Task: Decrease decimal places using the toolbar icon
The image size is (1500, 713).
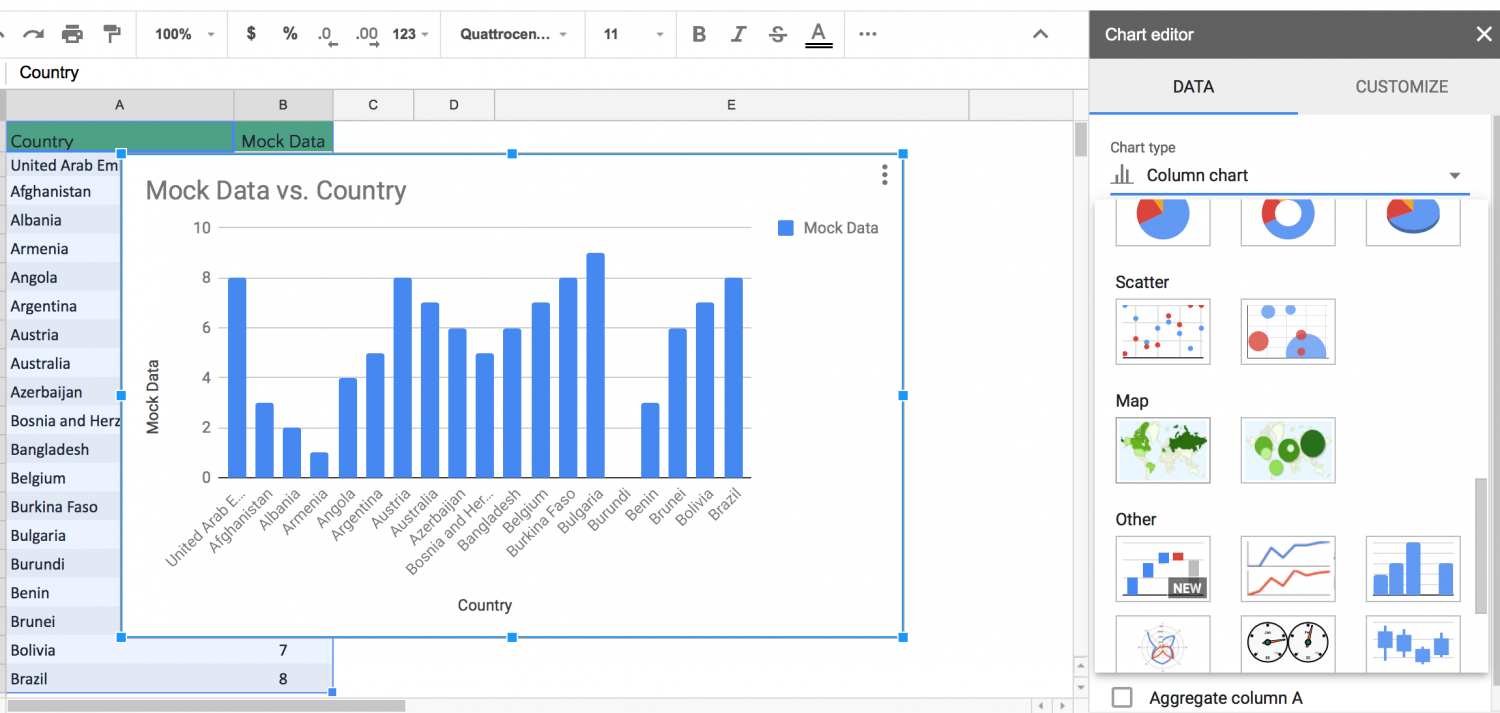Action: 326,33
